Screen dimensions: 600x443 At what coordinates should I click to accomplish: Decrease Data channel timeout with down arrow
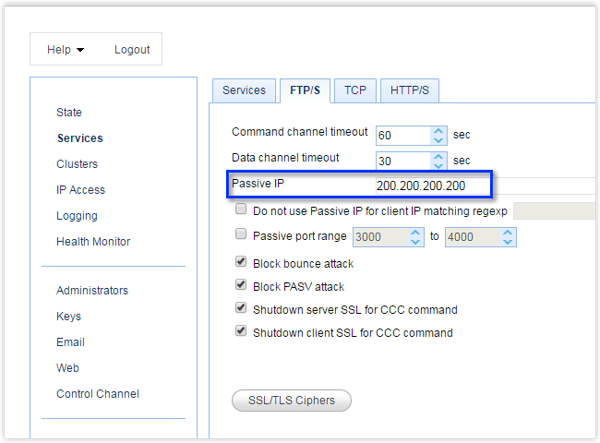pos(438,165)
